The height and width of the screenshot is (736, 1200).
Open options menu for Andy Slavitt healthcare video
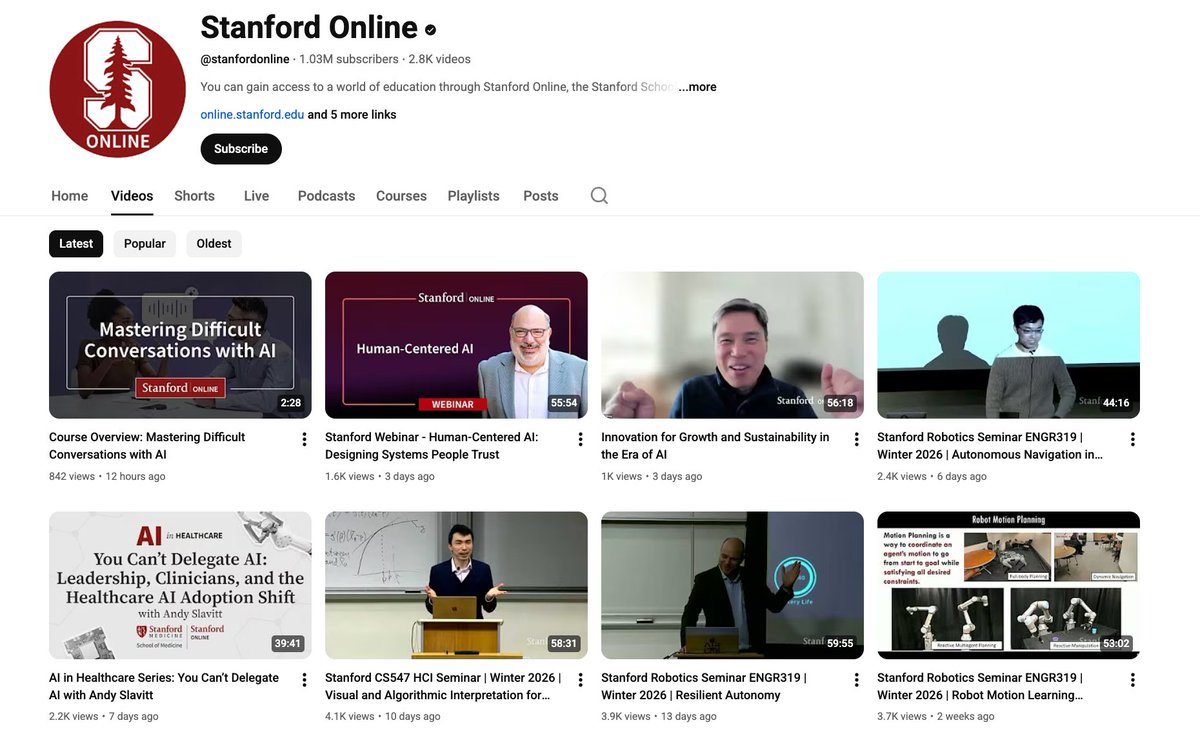(x=304, y=679)
